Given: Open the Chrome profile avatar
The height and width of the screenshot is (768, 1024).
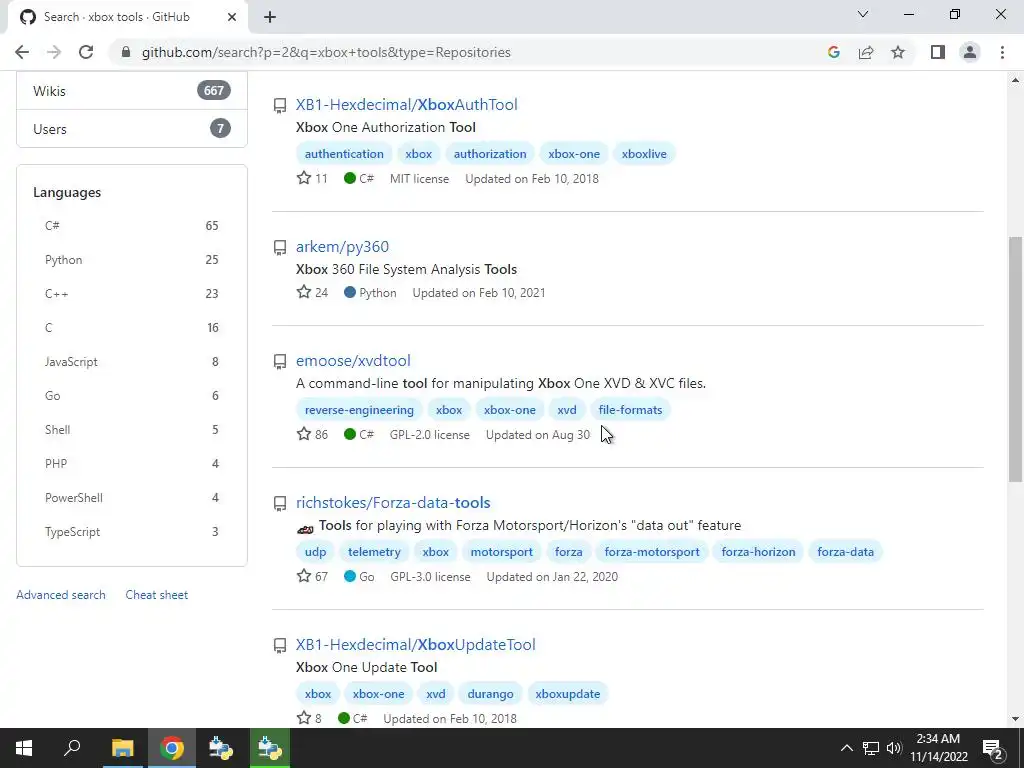Looking at the screenshot, I should tap(970, 52).
